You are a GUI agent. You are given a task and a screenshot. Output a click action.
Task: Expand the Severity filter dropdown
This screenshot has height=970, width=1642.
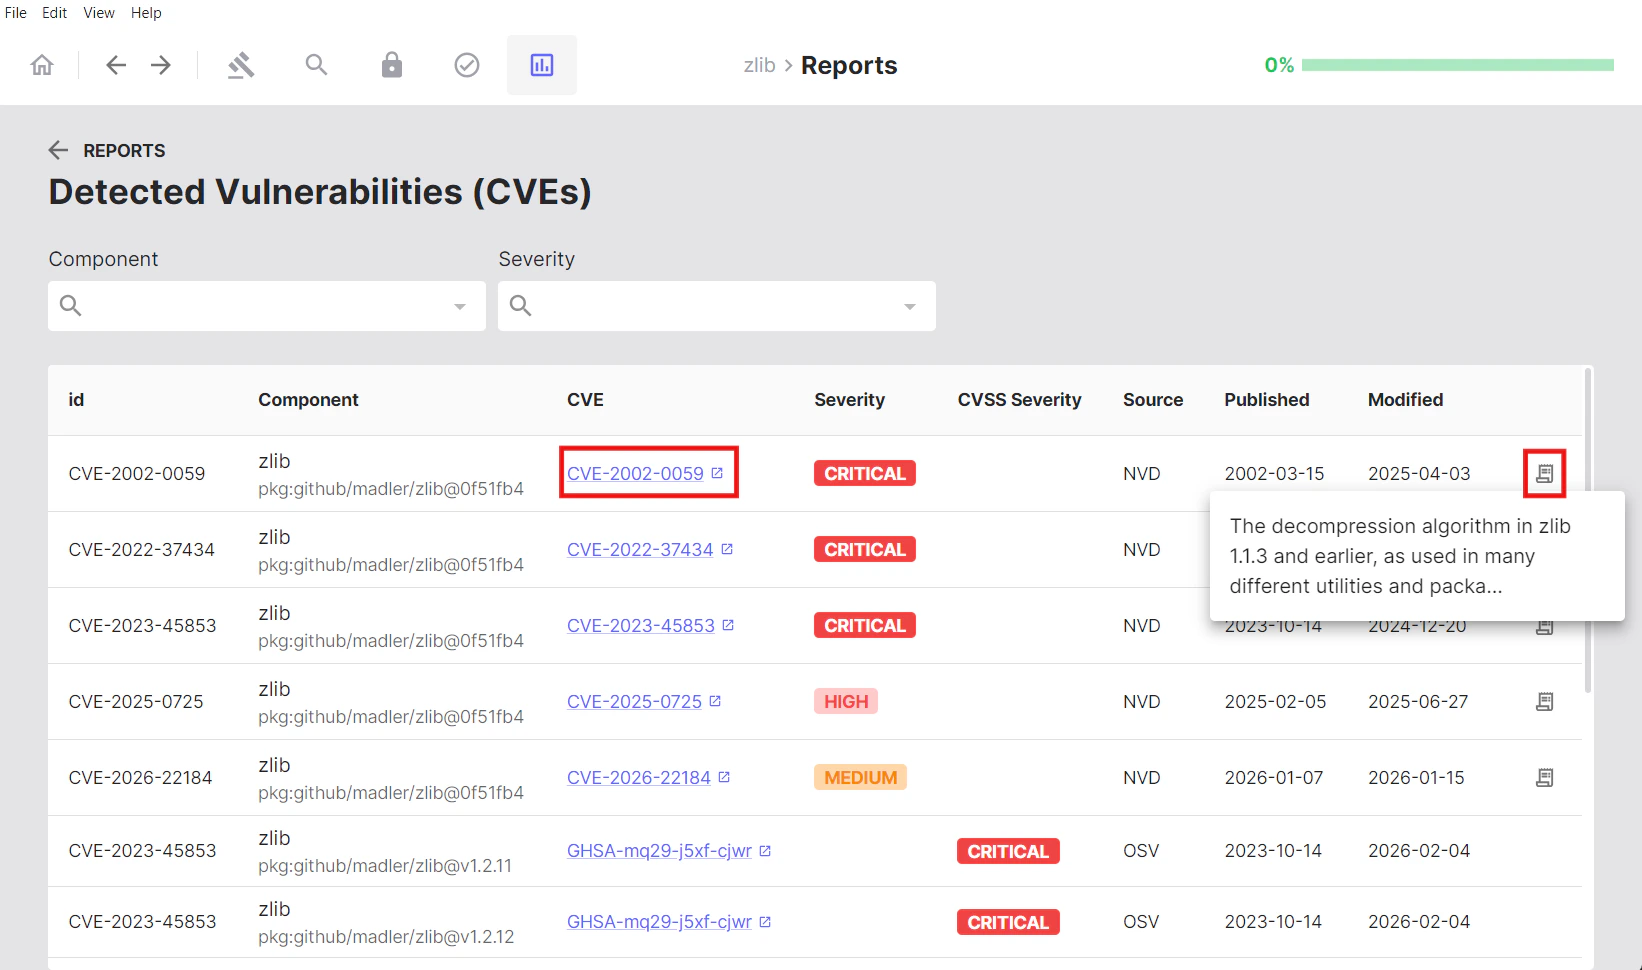(x=908, y=306)
